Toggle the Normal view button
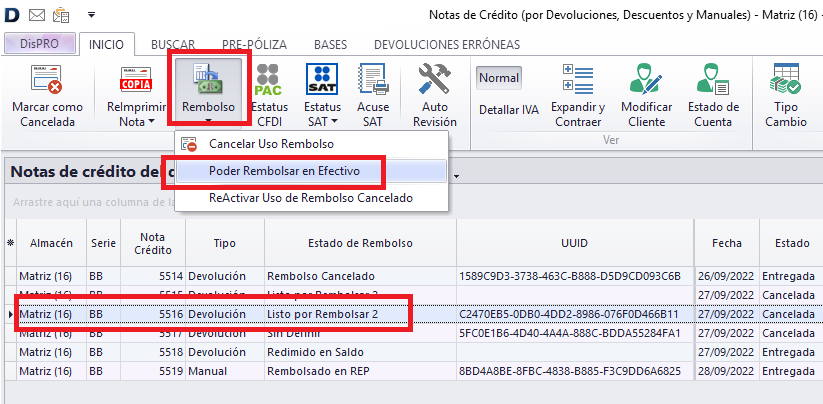 point(499,78)
